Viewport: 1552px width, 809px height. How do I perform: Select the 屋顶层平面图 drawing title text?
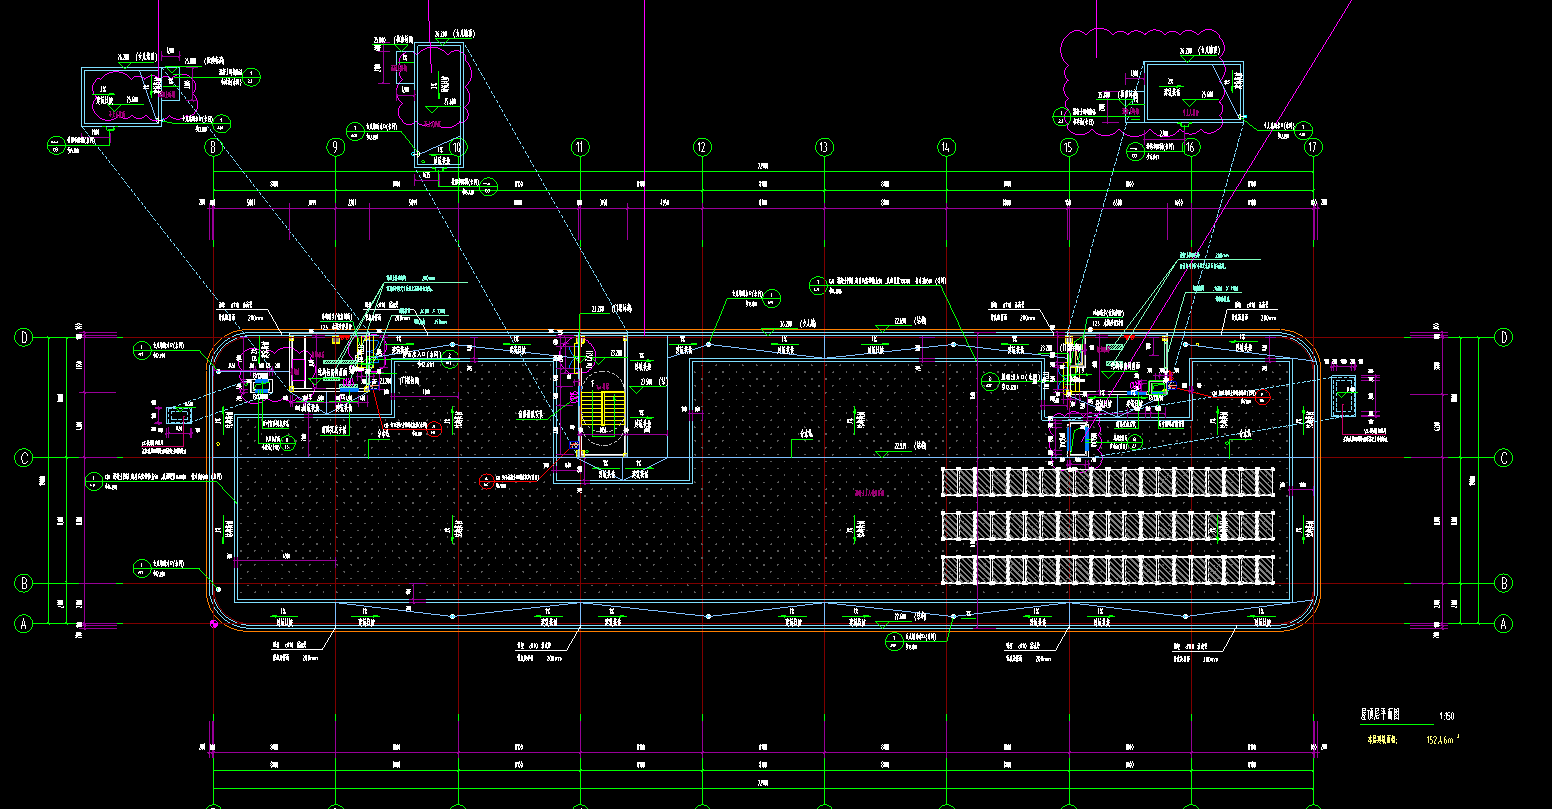[x=1380, y=716]
